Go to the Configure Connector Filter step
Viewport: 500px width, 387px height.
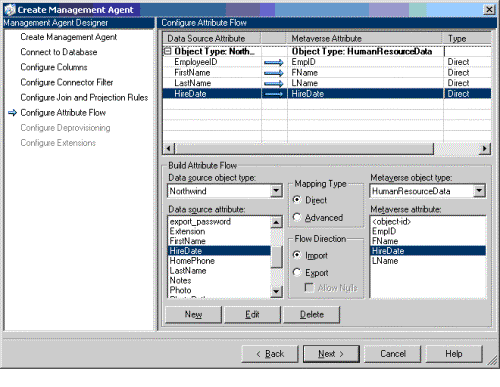tap(67, 82)
